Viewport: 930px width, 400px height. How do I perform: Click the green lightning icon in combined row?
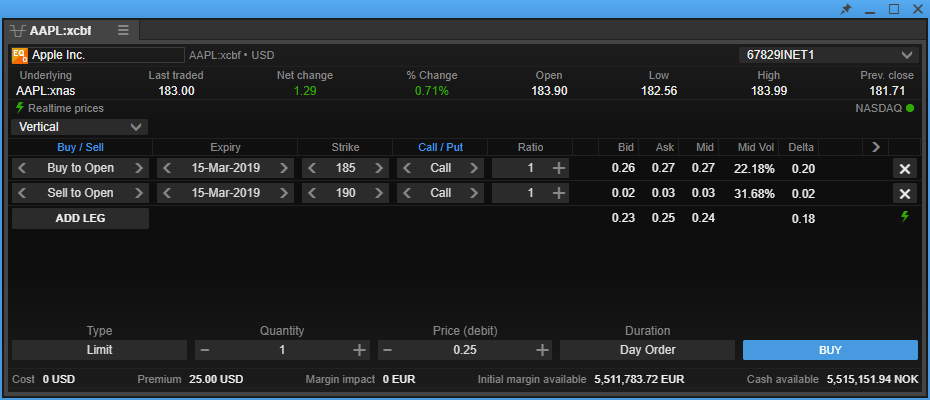coord(904,217)
